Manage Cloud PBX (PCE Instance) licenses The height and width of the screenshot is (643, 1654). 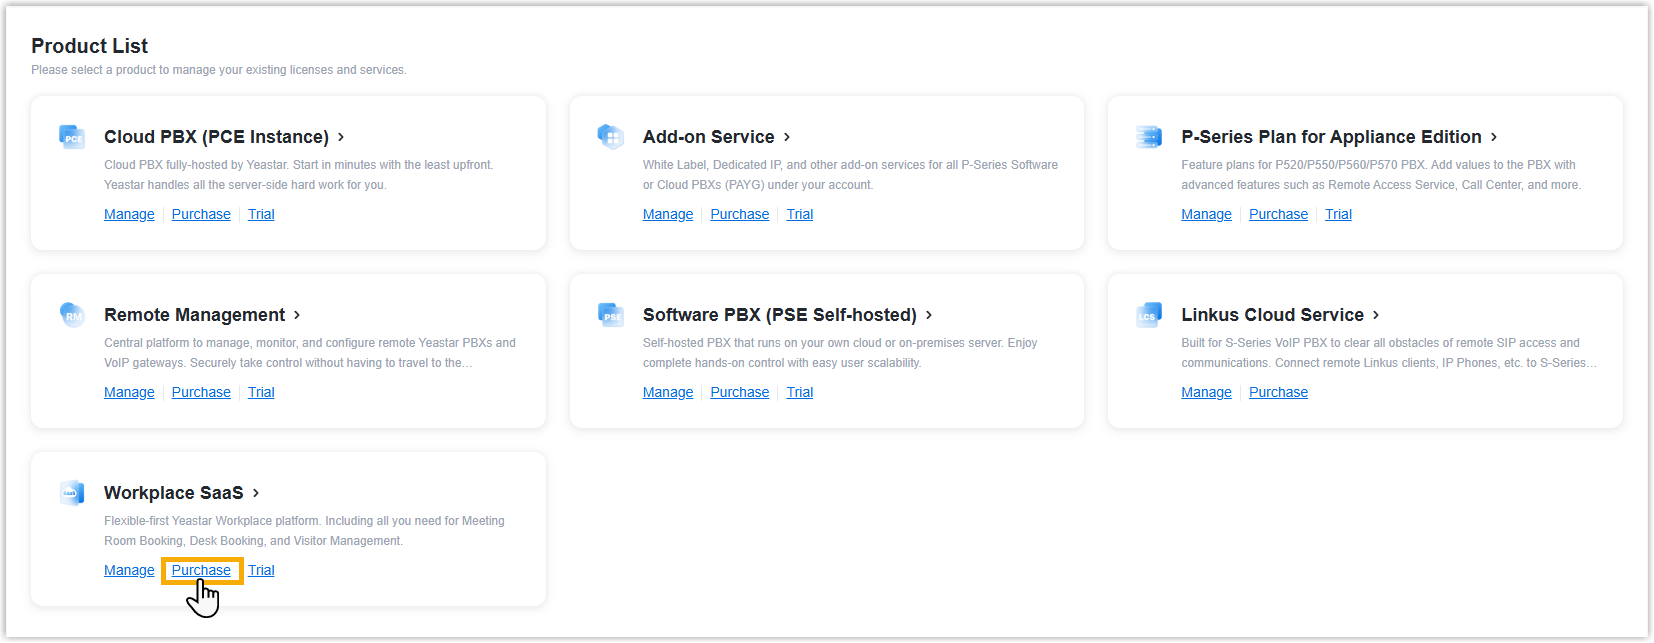pos(129,214)
